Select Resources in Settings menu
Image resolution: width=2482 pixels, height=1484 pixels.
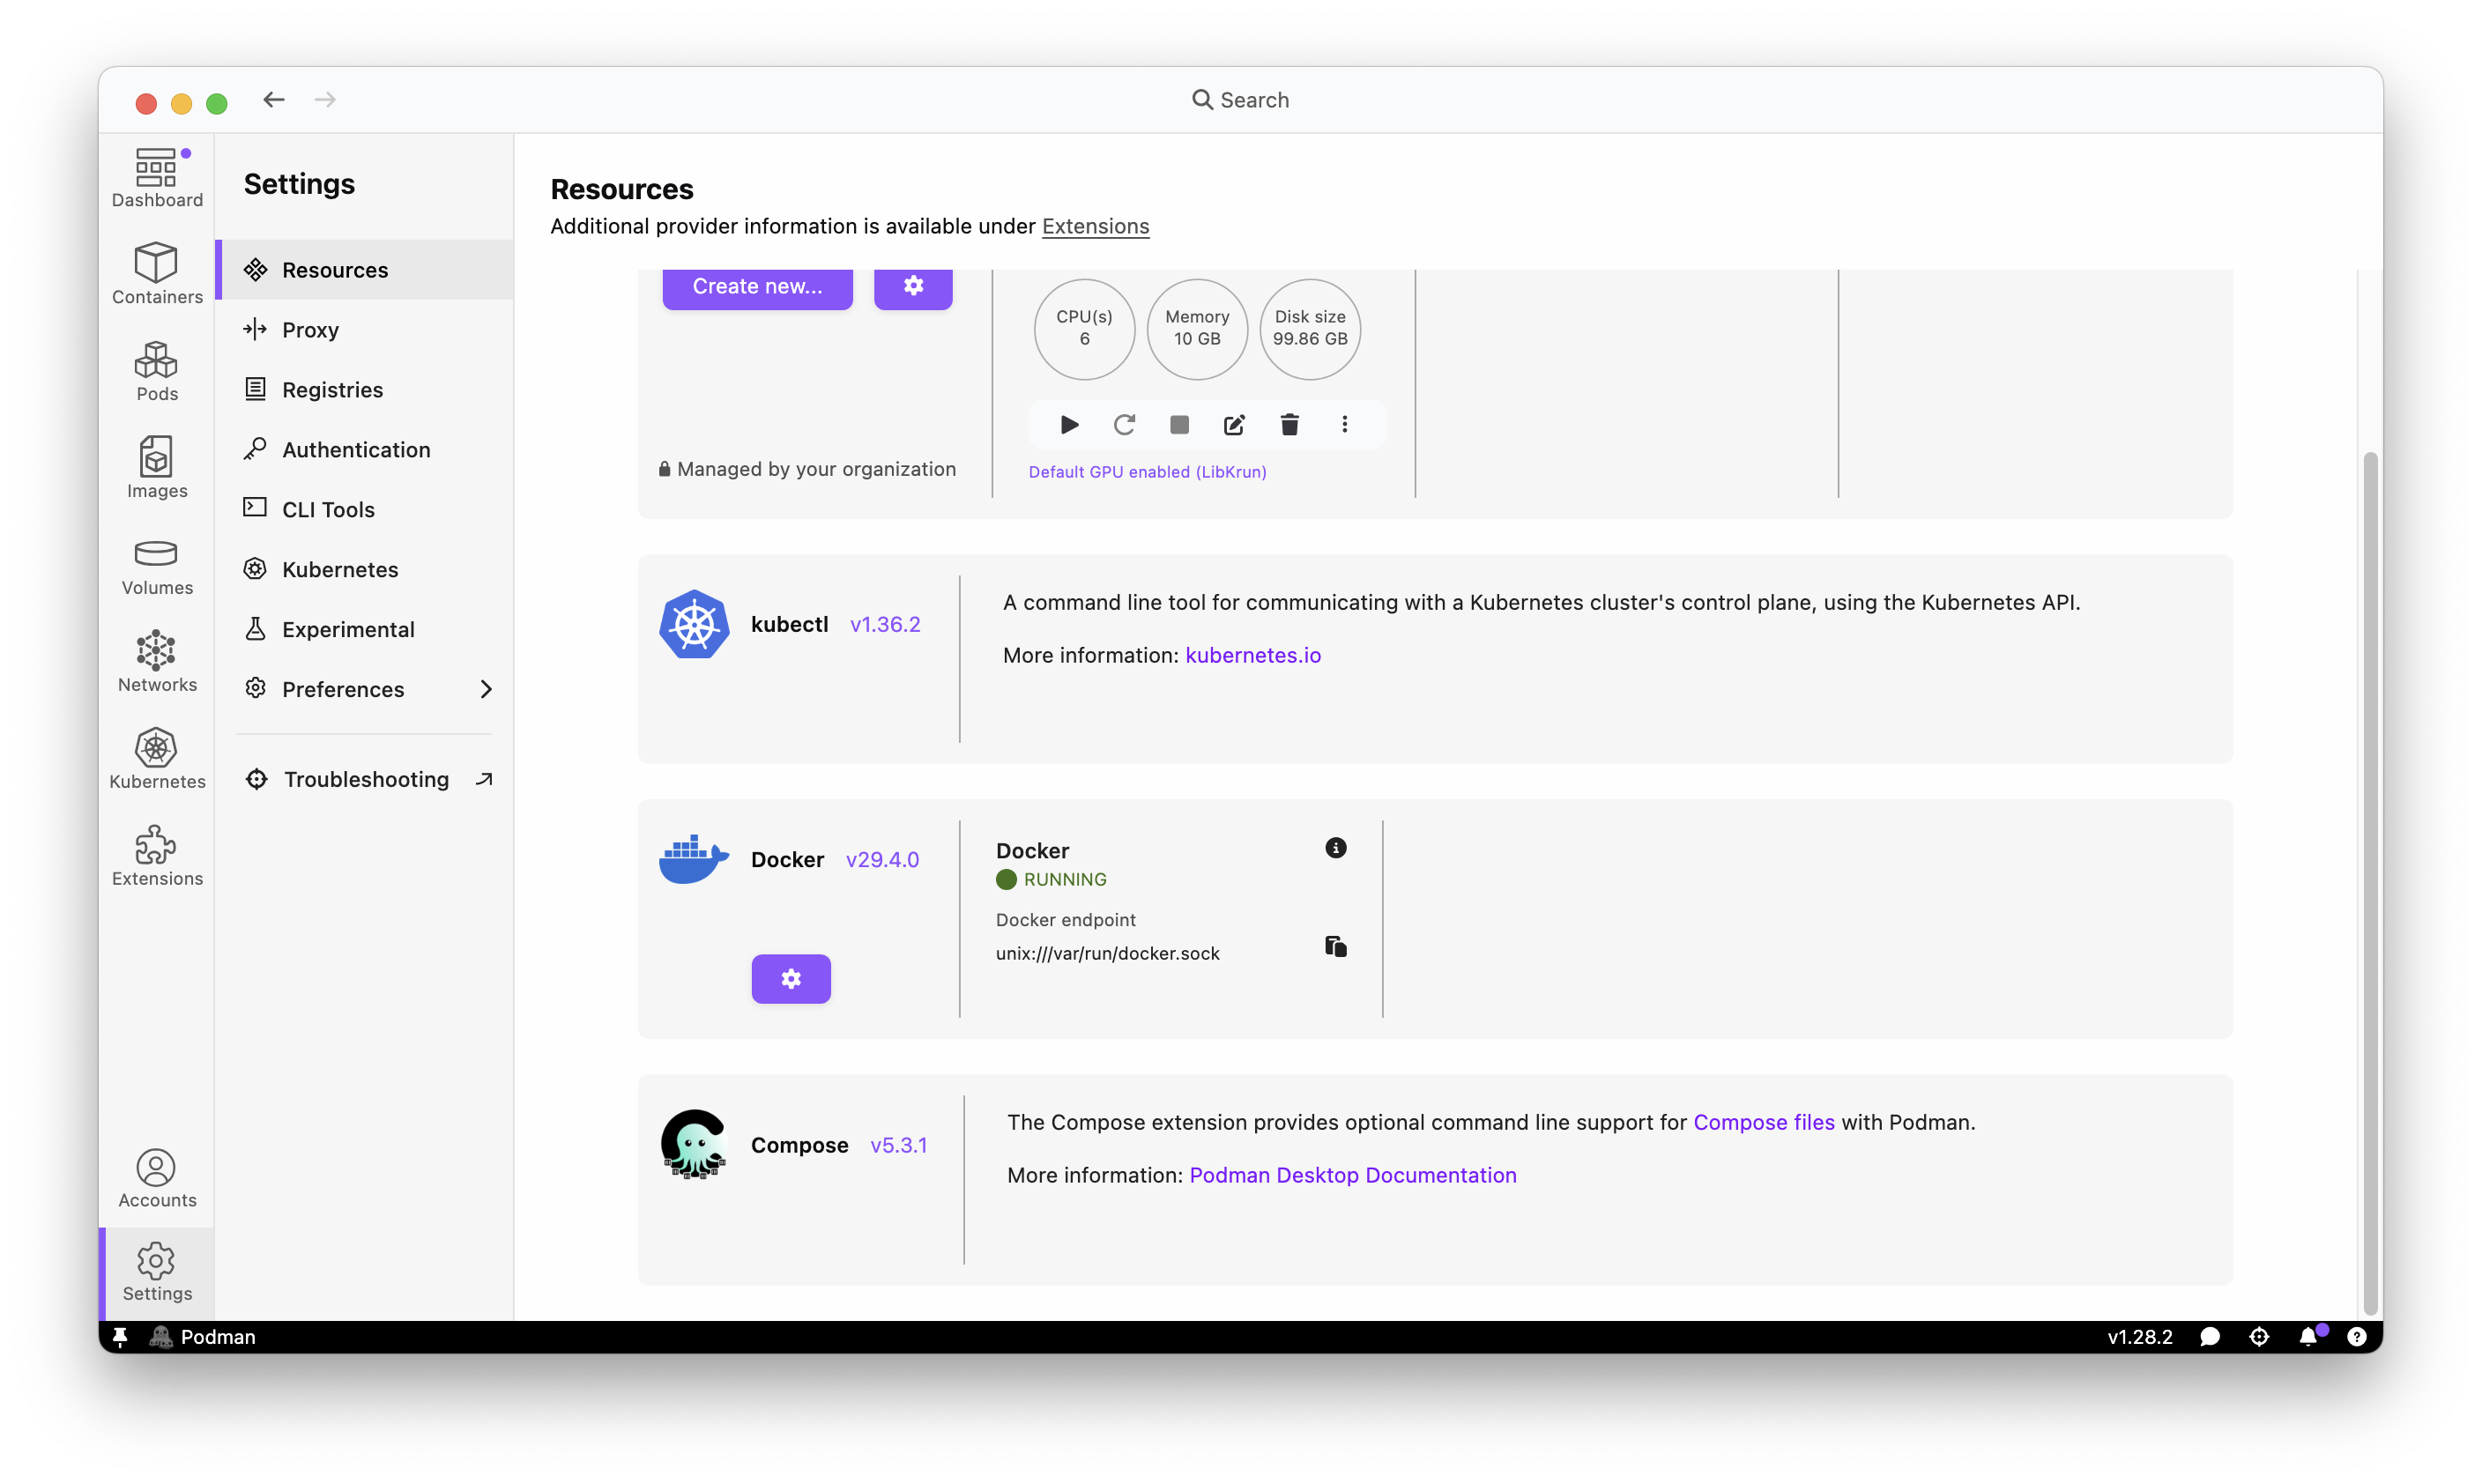click(365, 270)
